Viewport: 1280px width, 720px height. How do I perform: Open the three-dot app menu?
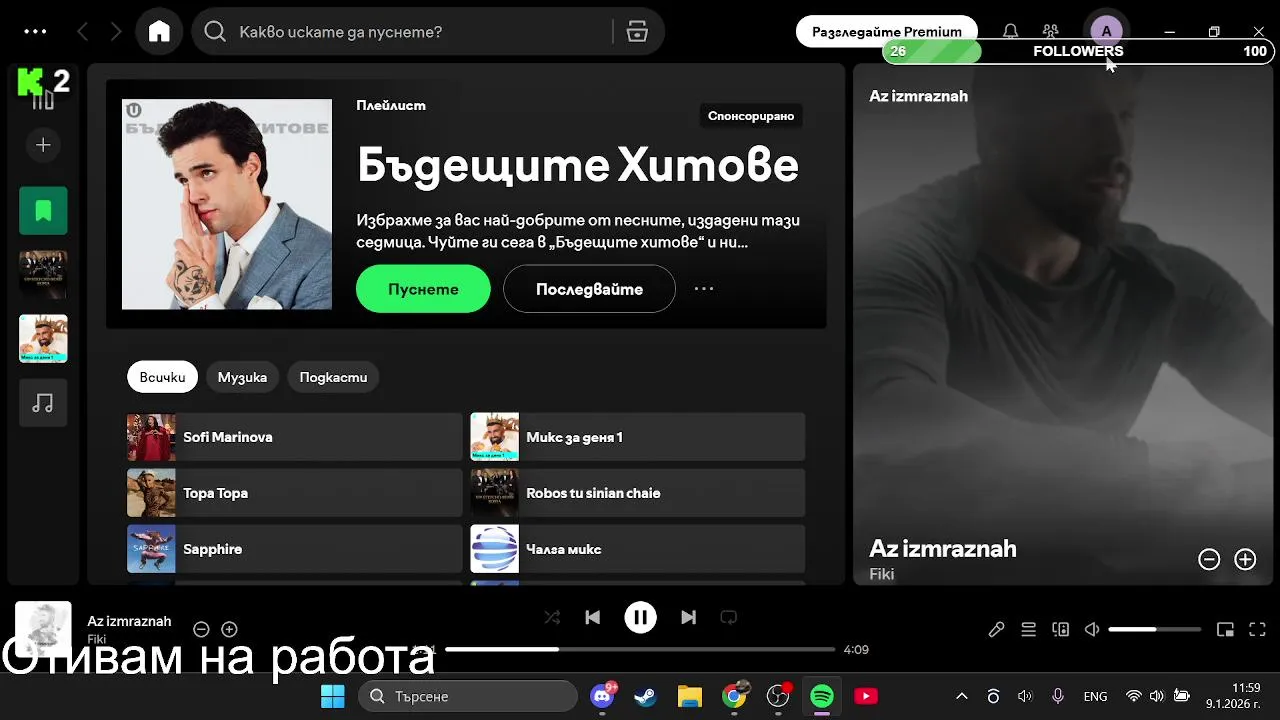[35, 31]
